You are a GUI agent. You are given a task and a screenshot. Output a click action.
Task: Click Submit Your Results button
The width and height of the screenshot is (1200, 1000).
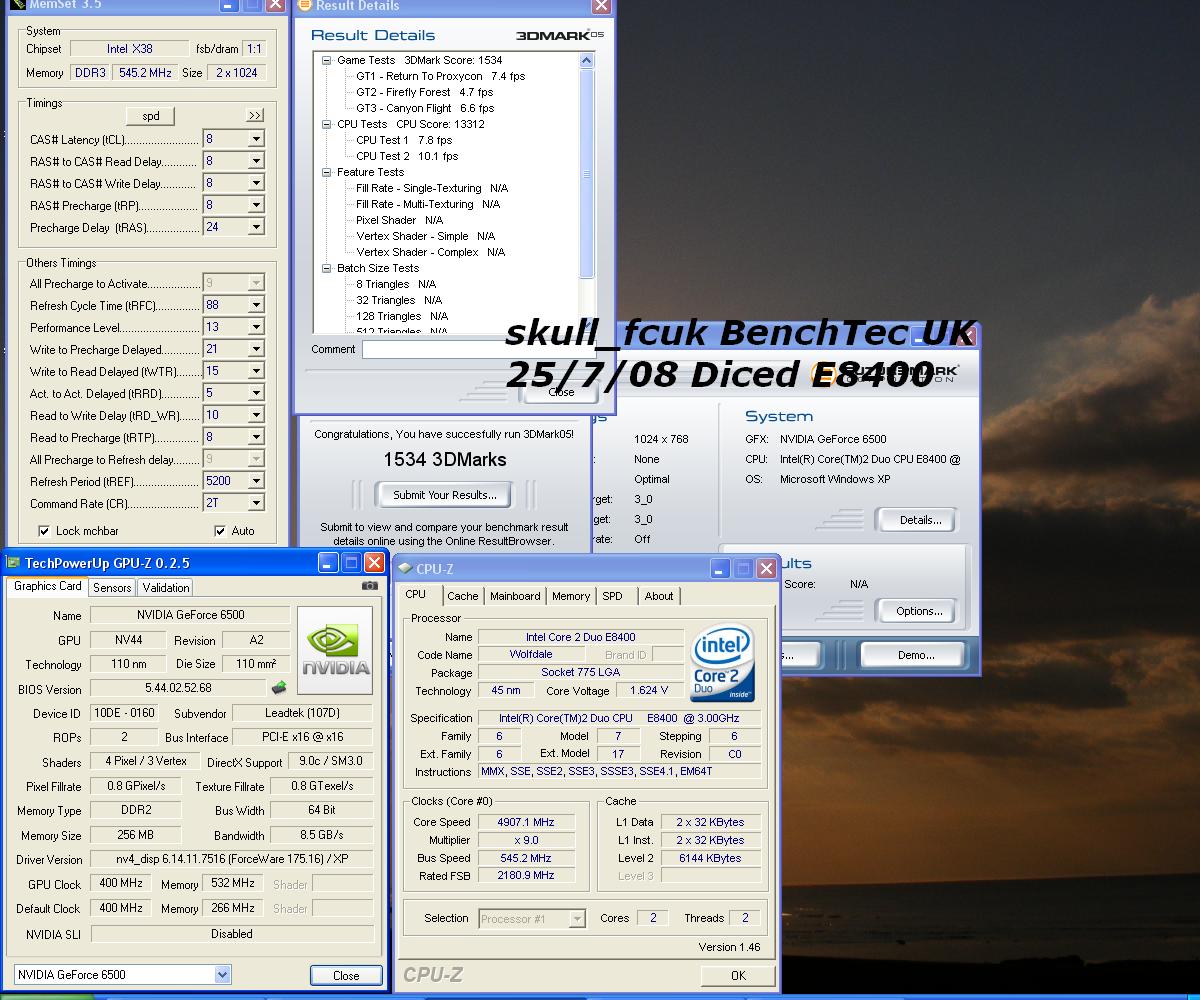tap(444, 495)
